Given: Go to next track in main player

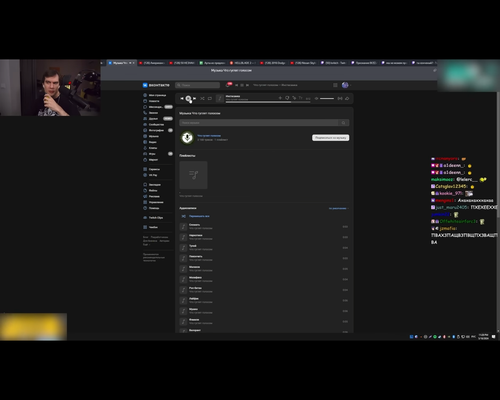Looking at the screenshot, I should click(x=195, y=98).
